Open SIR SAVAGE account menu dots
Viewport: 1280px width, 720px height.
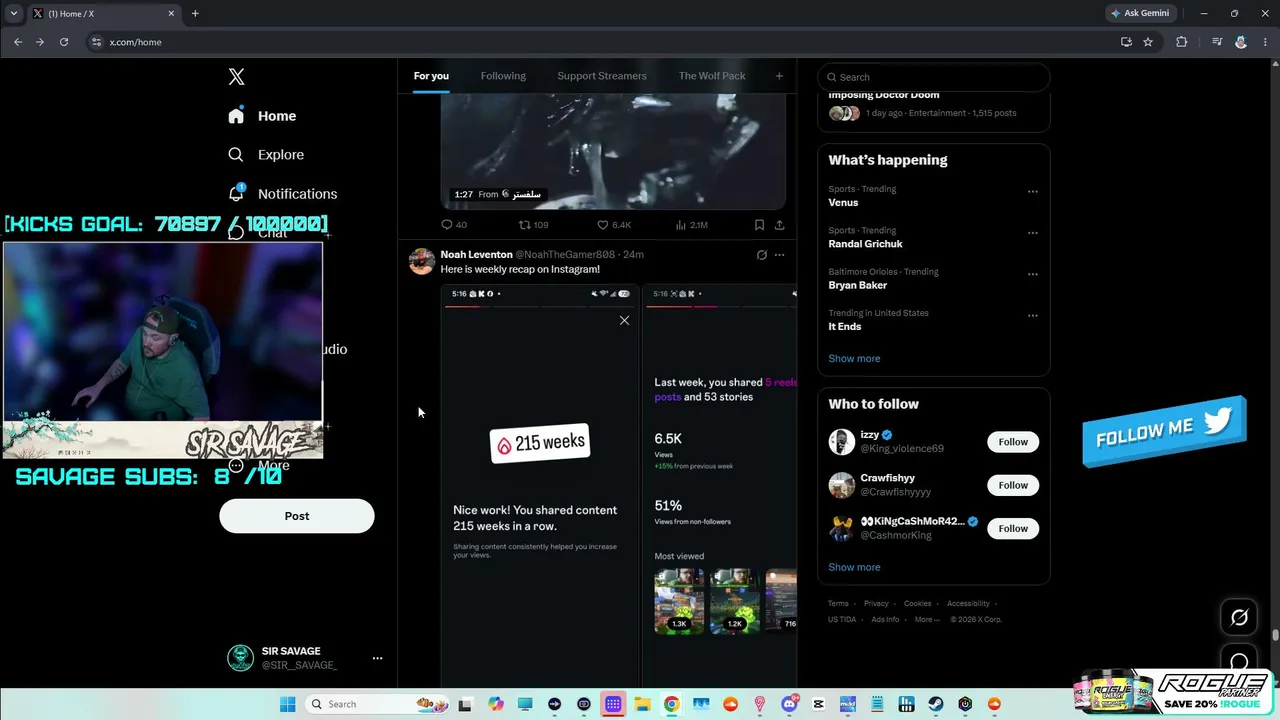(377, 658)
